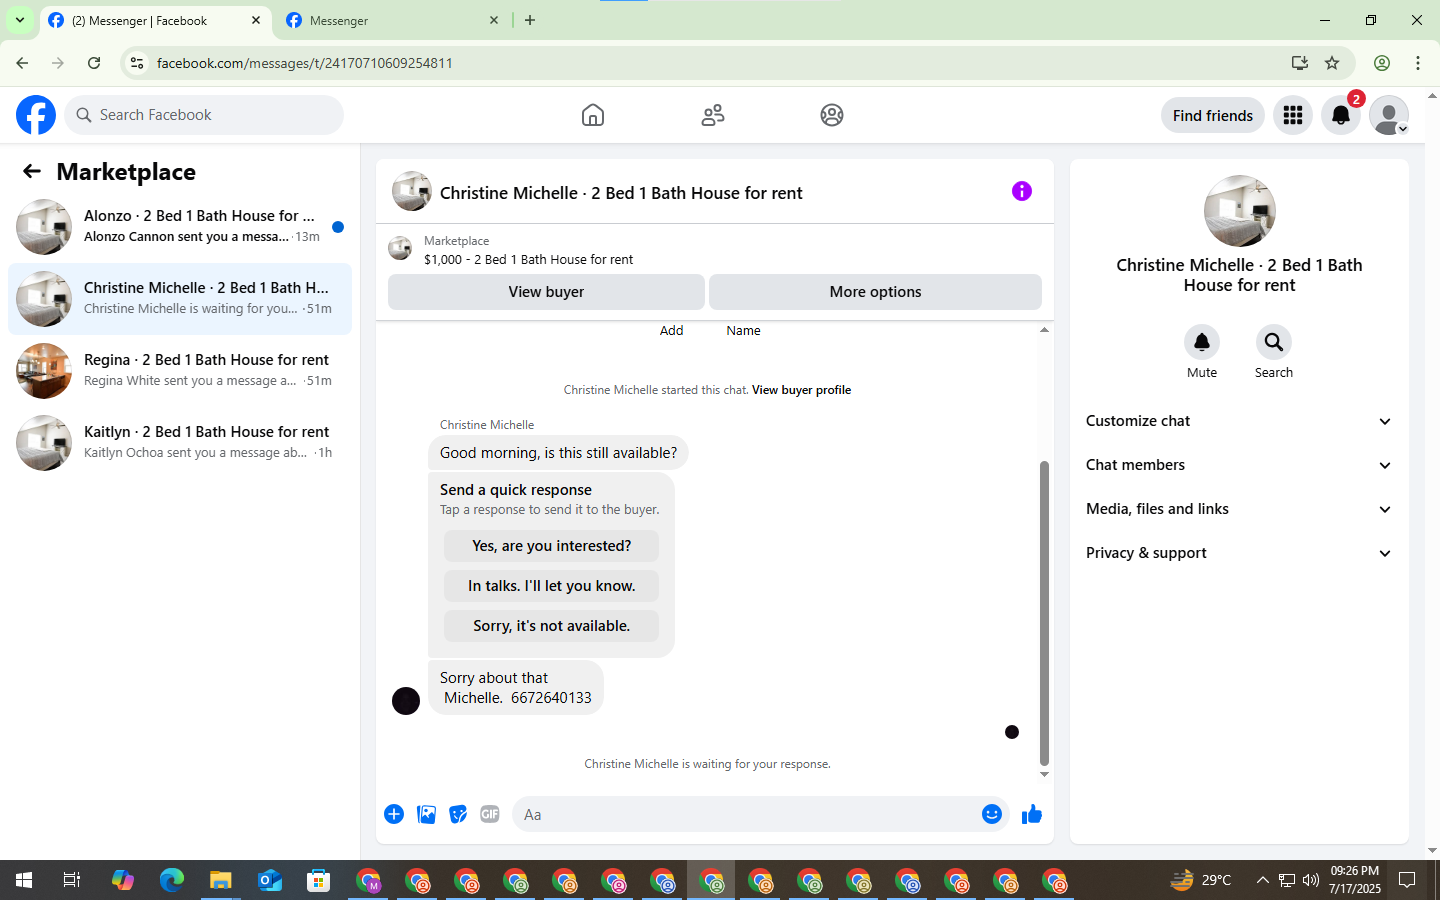Expand the Customize chat section

[x=1239, y=421]
